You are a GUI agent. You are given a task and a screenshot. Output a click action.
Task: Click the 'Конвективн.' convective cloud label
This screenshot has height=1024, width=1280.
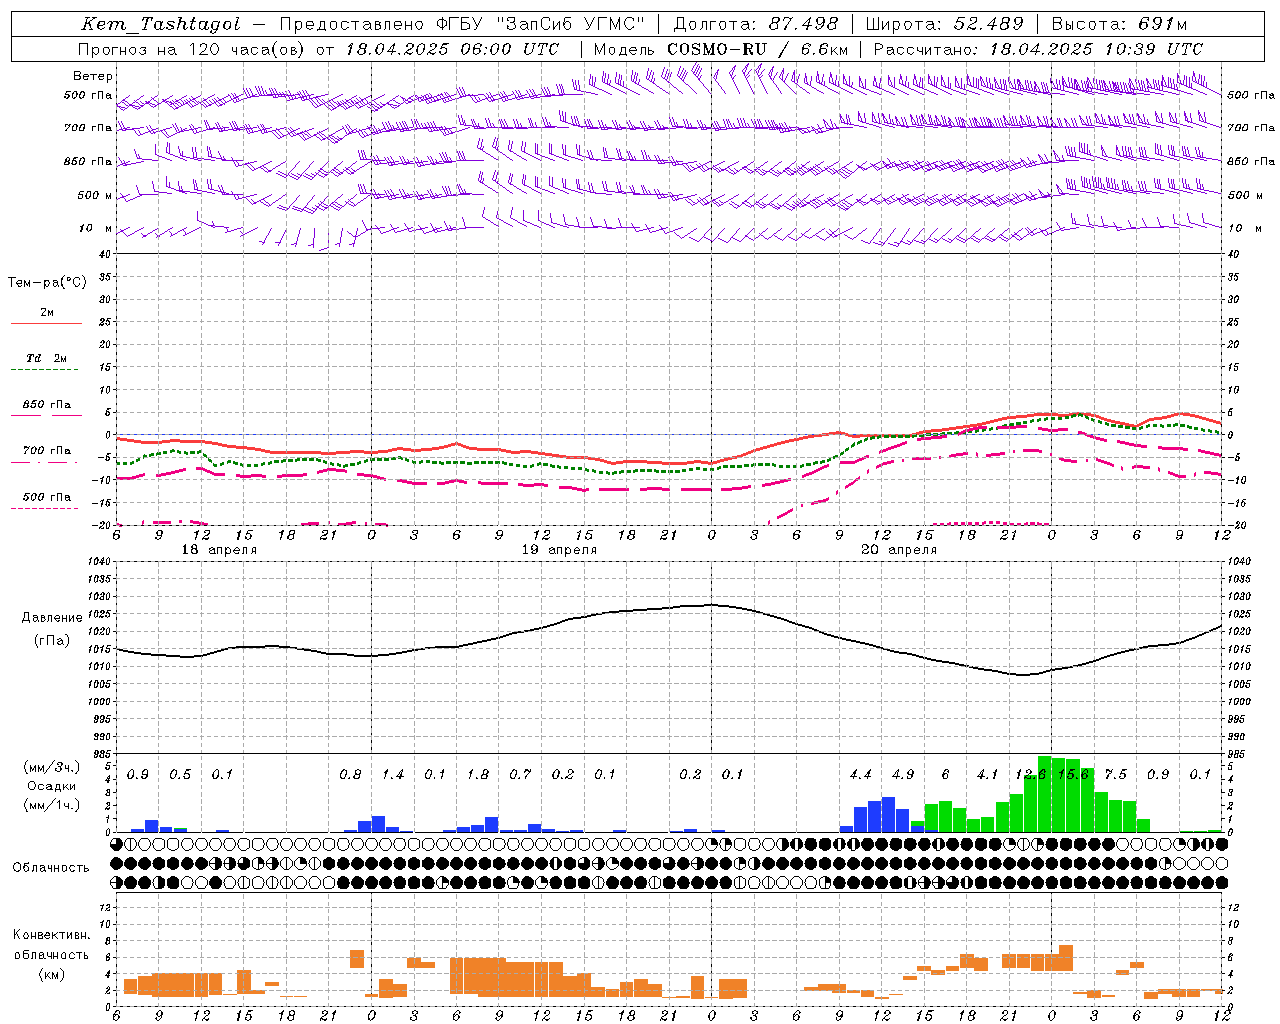pos(52,935)
